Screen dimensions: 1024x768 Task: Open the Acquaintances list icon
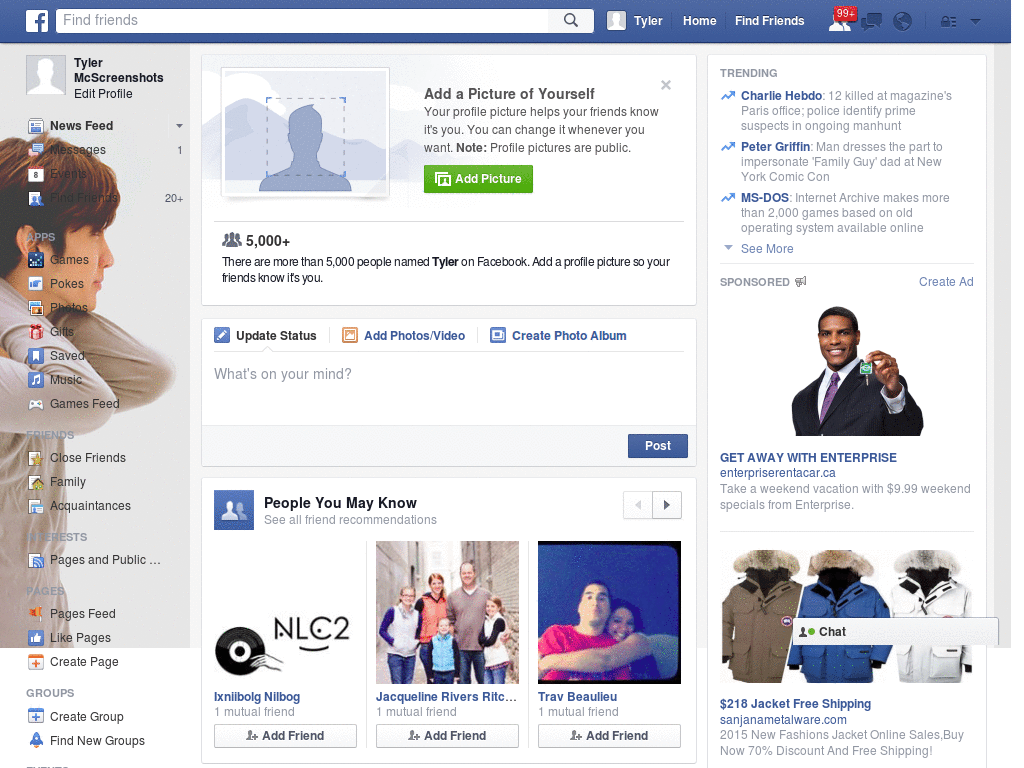(x=36, y=506)
